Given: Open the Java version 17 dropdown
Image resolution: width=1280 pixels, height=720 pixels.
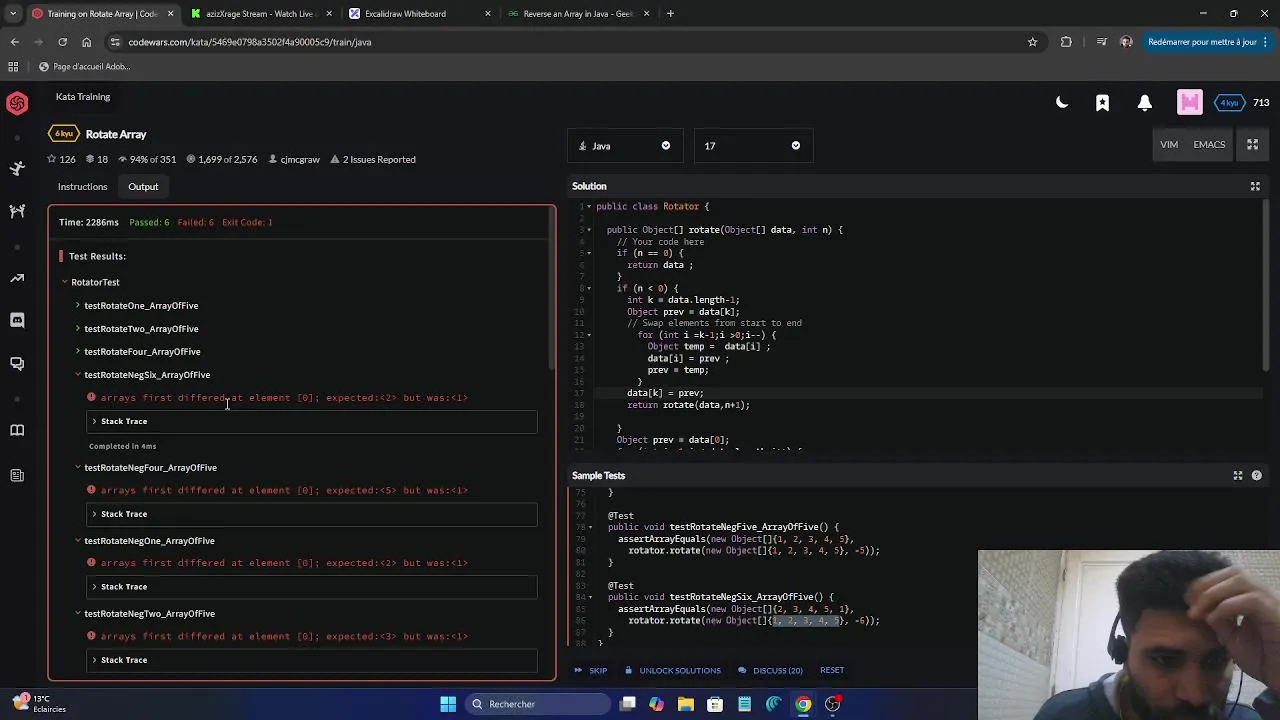Looking at the screenshot, I should [753, 146].
